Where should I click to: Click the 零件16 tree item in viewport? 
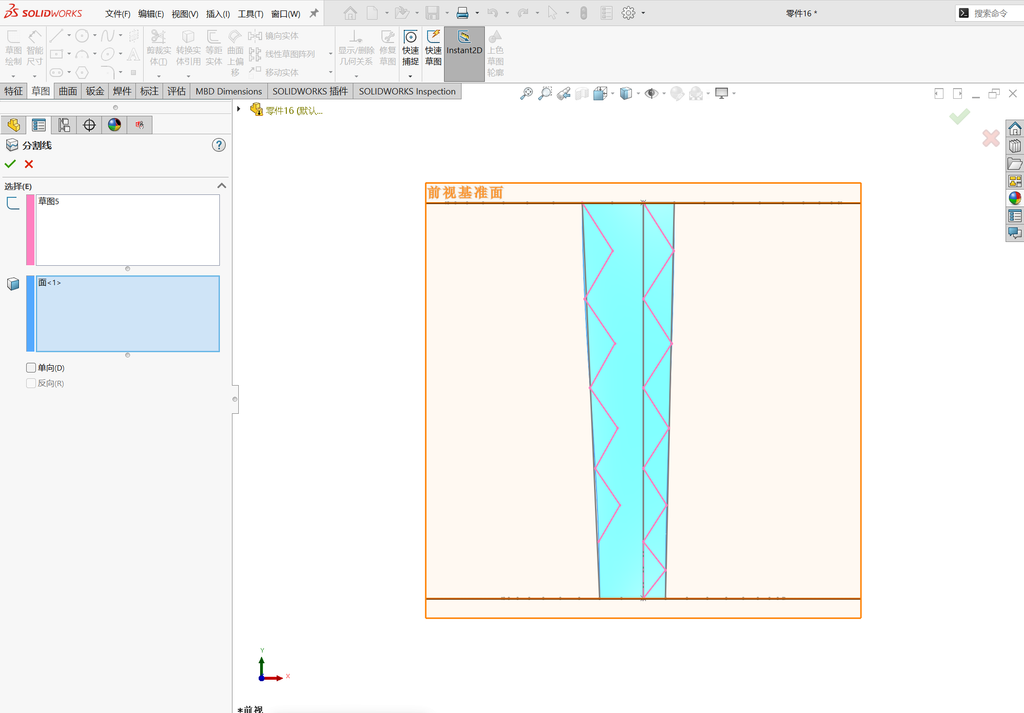[x=287, y=110]
